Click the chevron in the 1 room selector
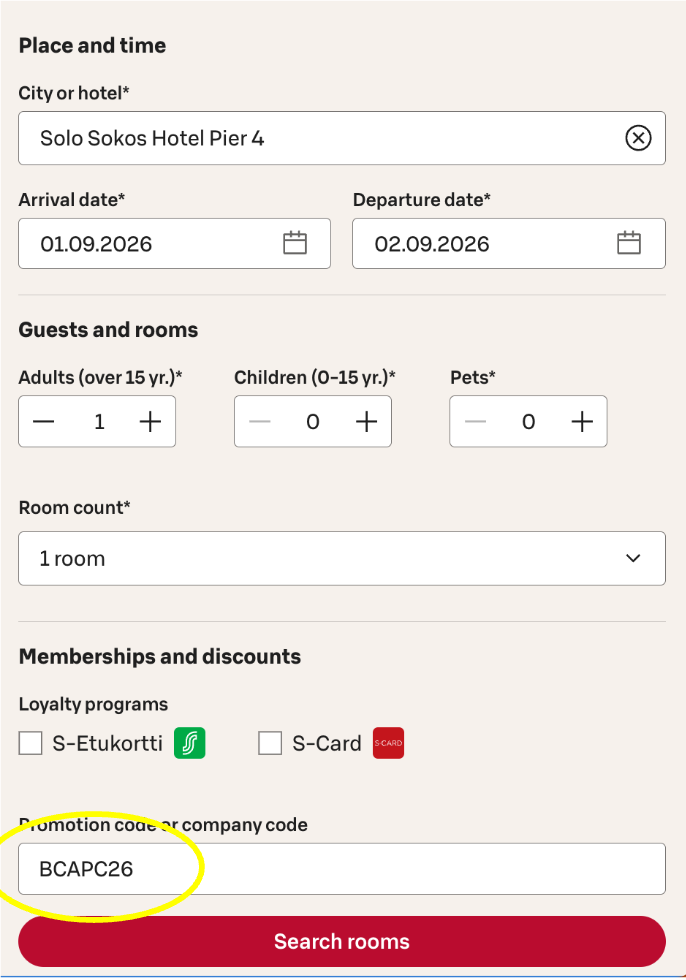Image resolution: width=686 pixels, height=980 pixels. click(633, 558)
